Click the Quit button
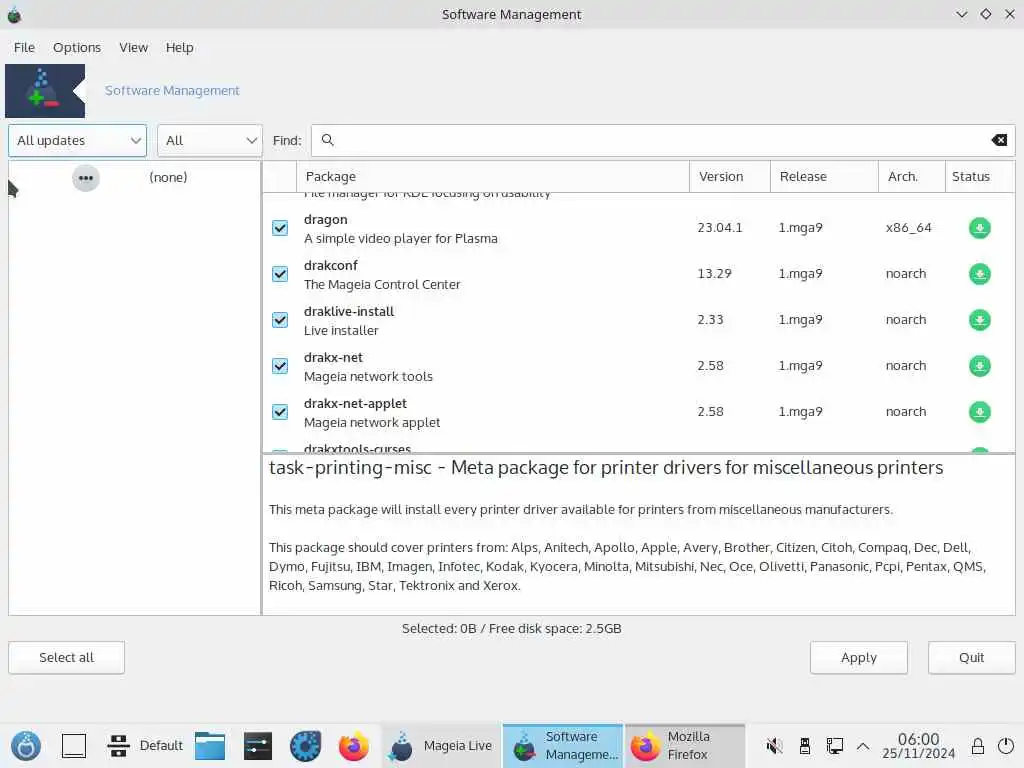The height and width of the screenshot is (768, 1024). click(971, 658)
